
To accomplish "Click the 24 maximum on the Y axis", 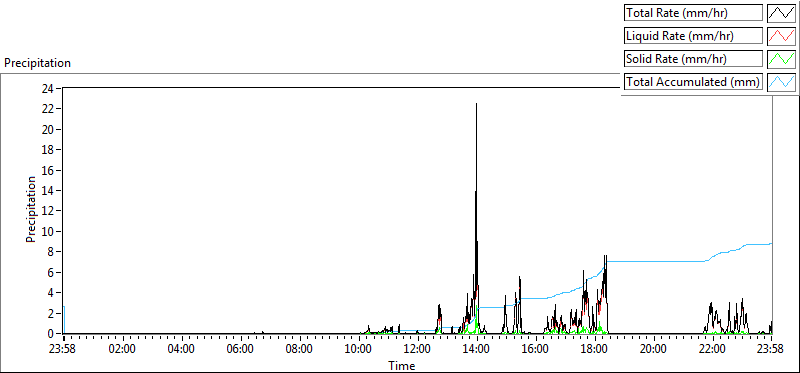I will click(48, 88).
